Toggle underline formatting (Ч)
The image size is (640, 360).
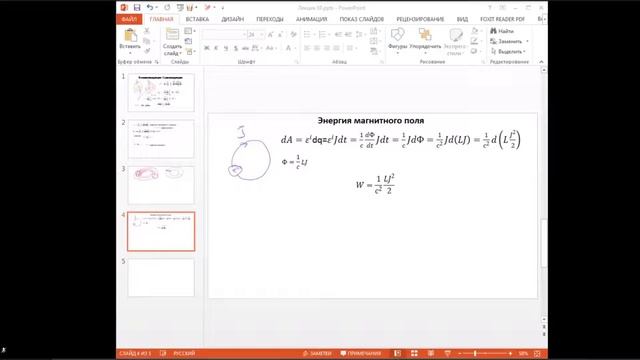(x=226, y=48)
